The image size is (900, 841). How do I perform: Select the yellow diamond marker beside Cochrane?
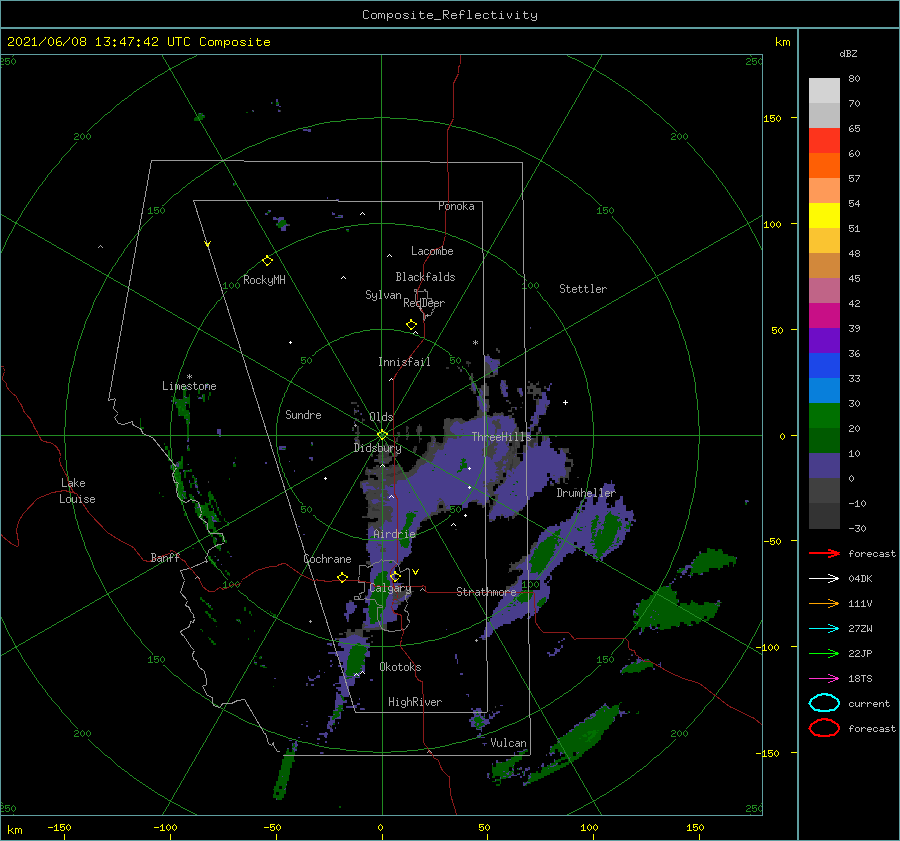pos(342,577)
